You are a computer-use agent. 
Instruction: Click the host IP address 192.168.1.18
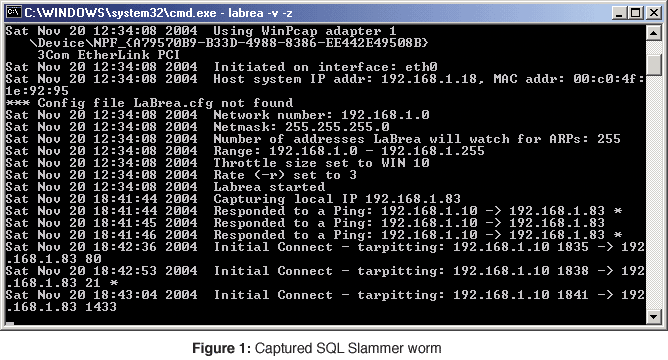429,79
